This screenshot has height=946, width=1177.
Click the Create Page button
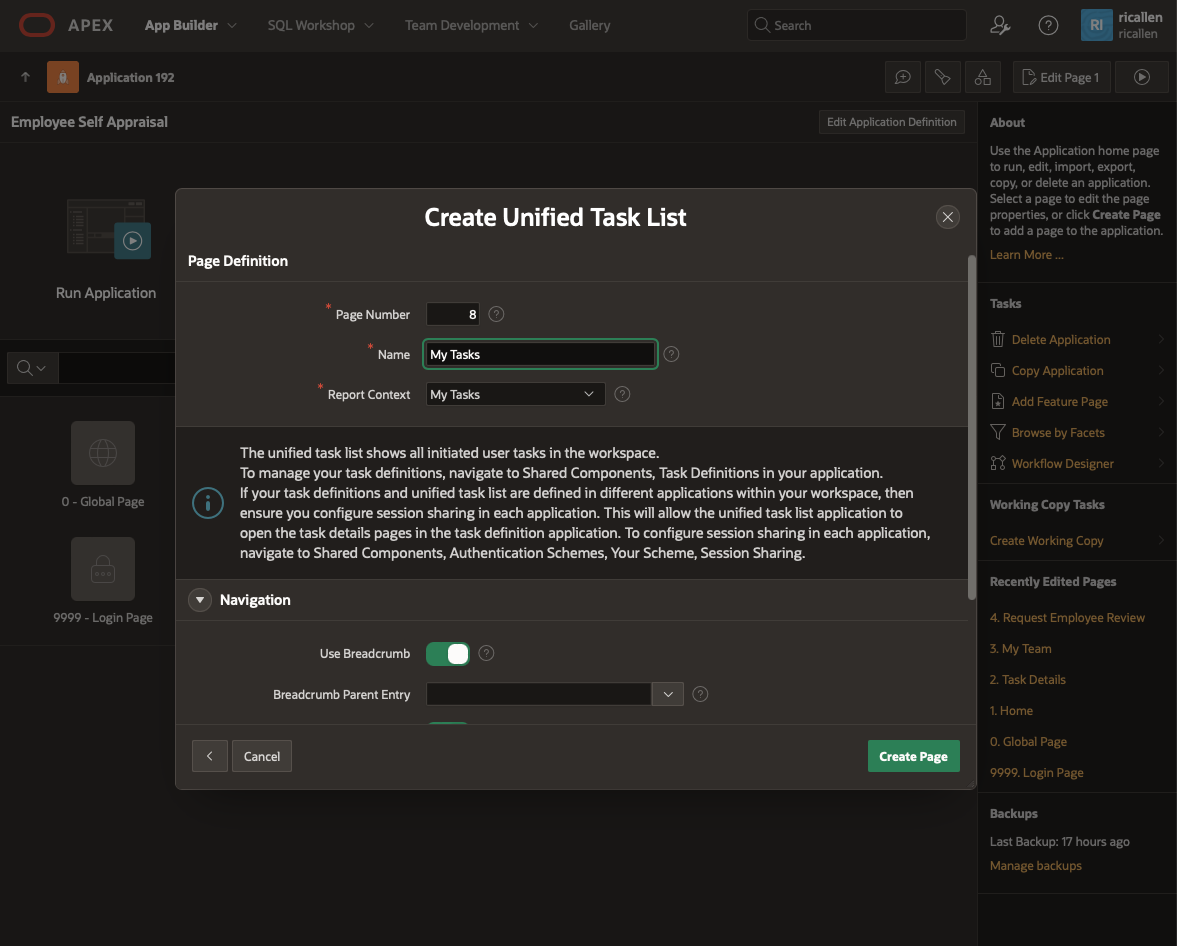pos(913,756)
